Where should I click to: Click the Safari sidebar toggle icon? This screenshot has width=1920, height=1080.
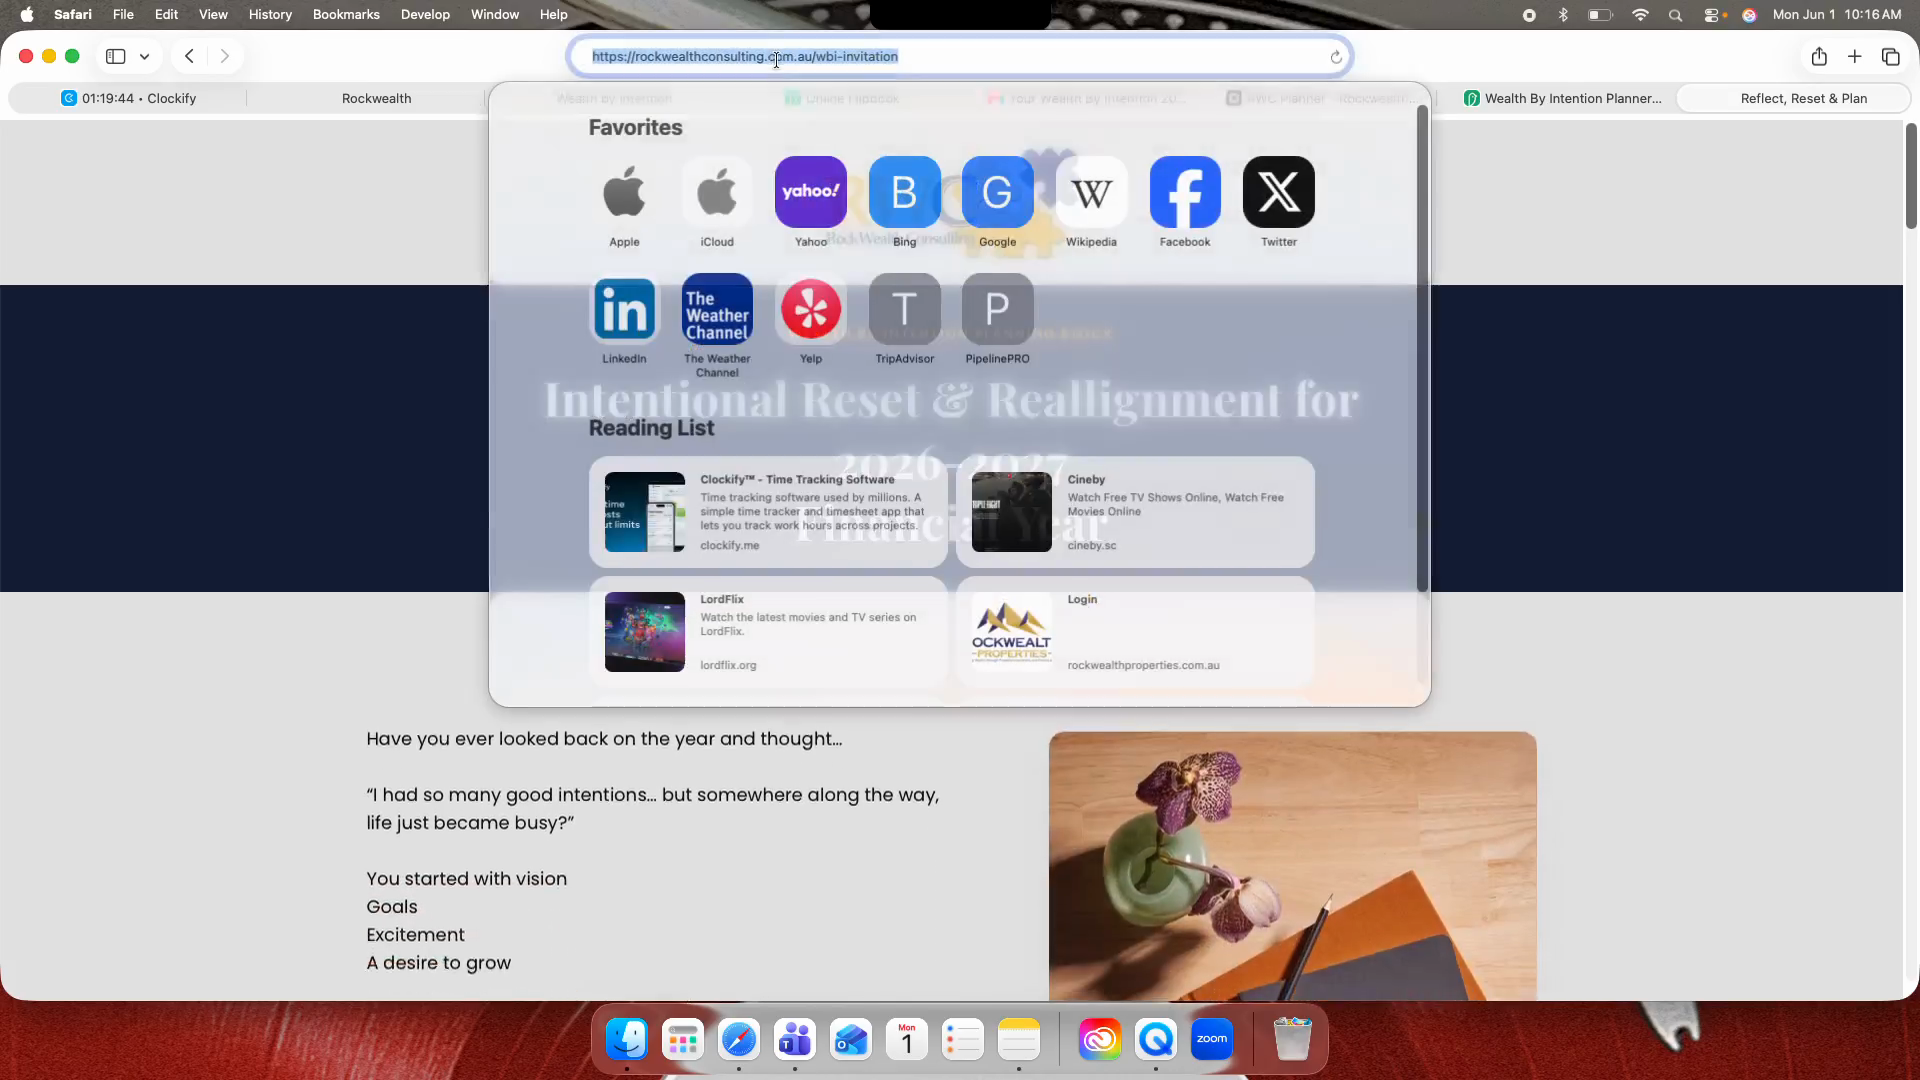click(116, 57)
